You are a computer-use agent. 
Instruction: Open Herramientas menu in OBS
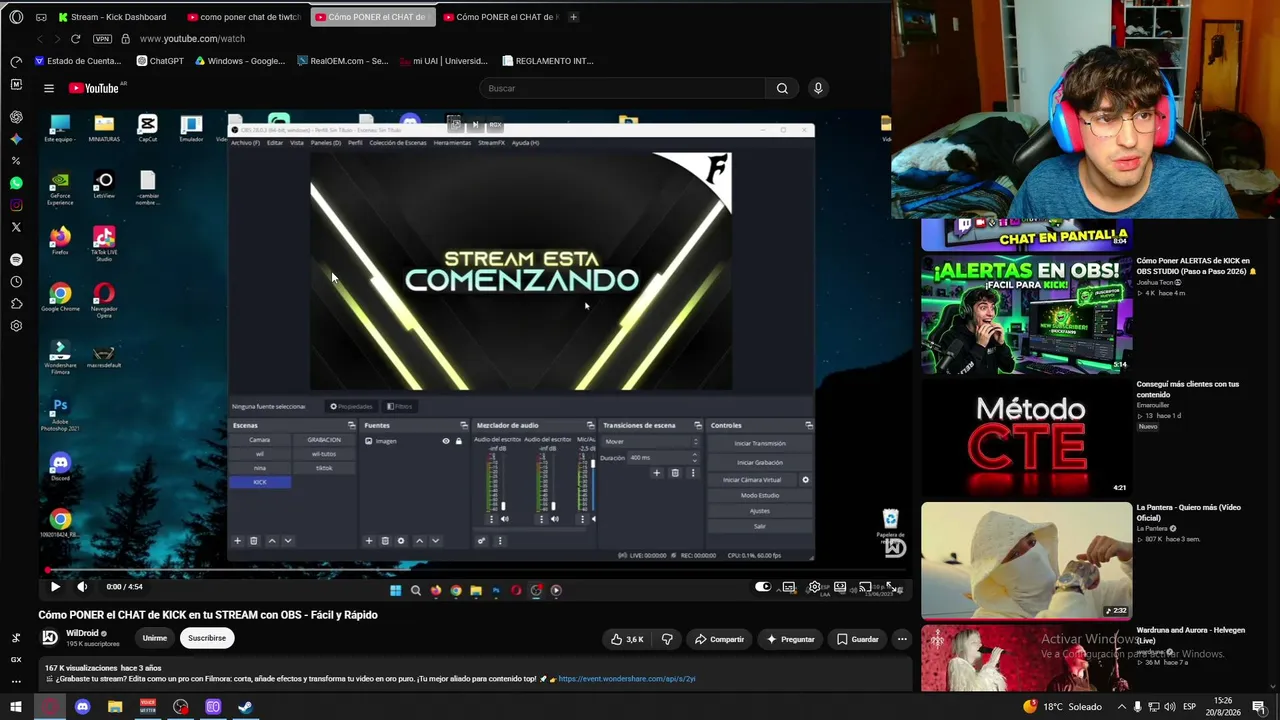(x=452, y=143)
